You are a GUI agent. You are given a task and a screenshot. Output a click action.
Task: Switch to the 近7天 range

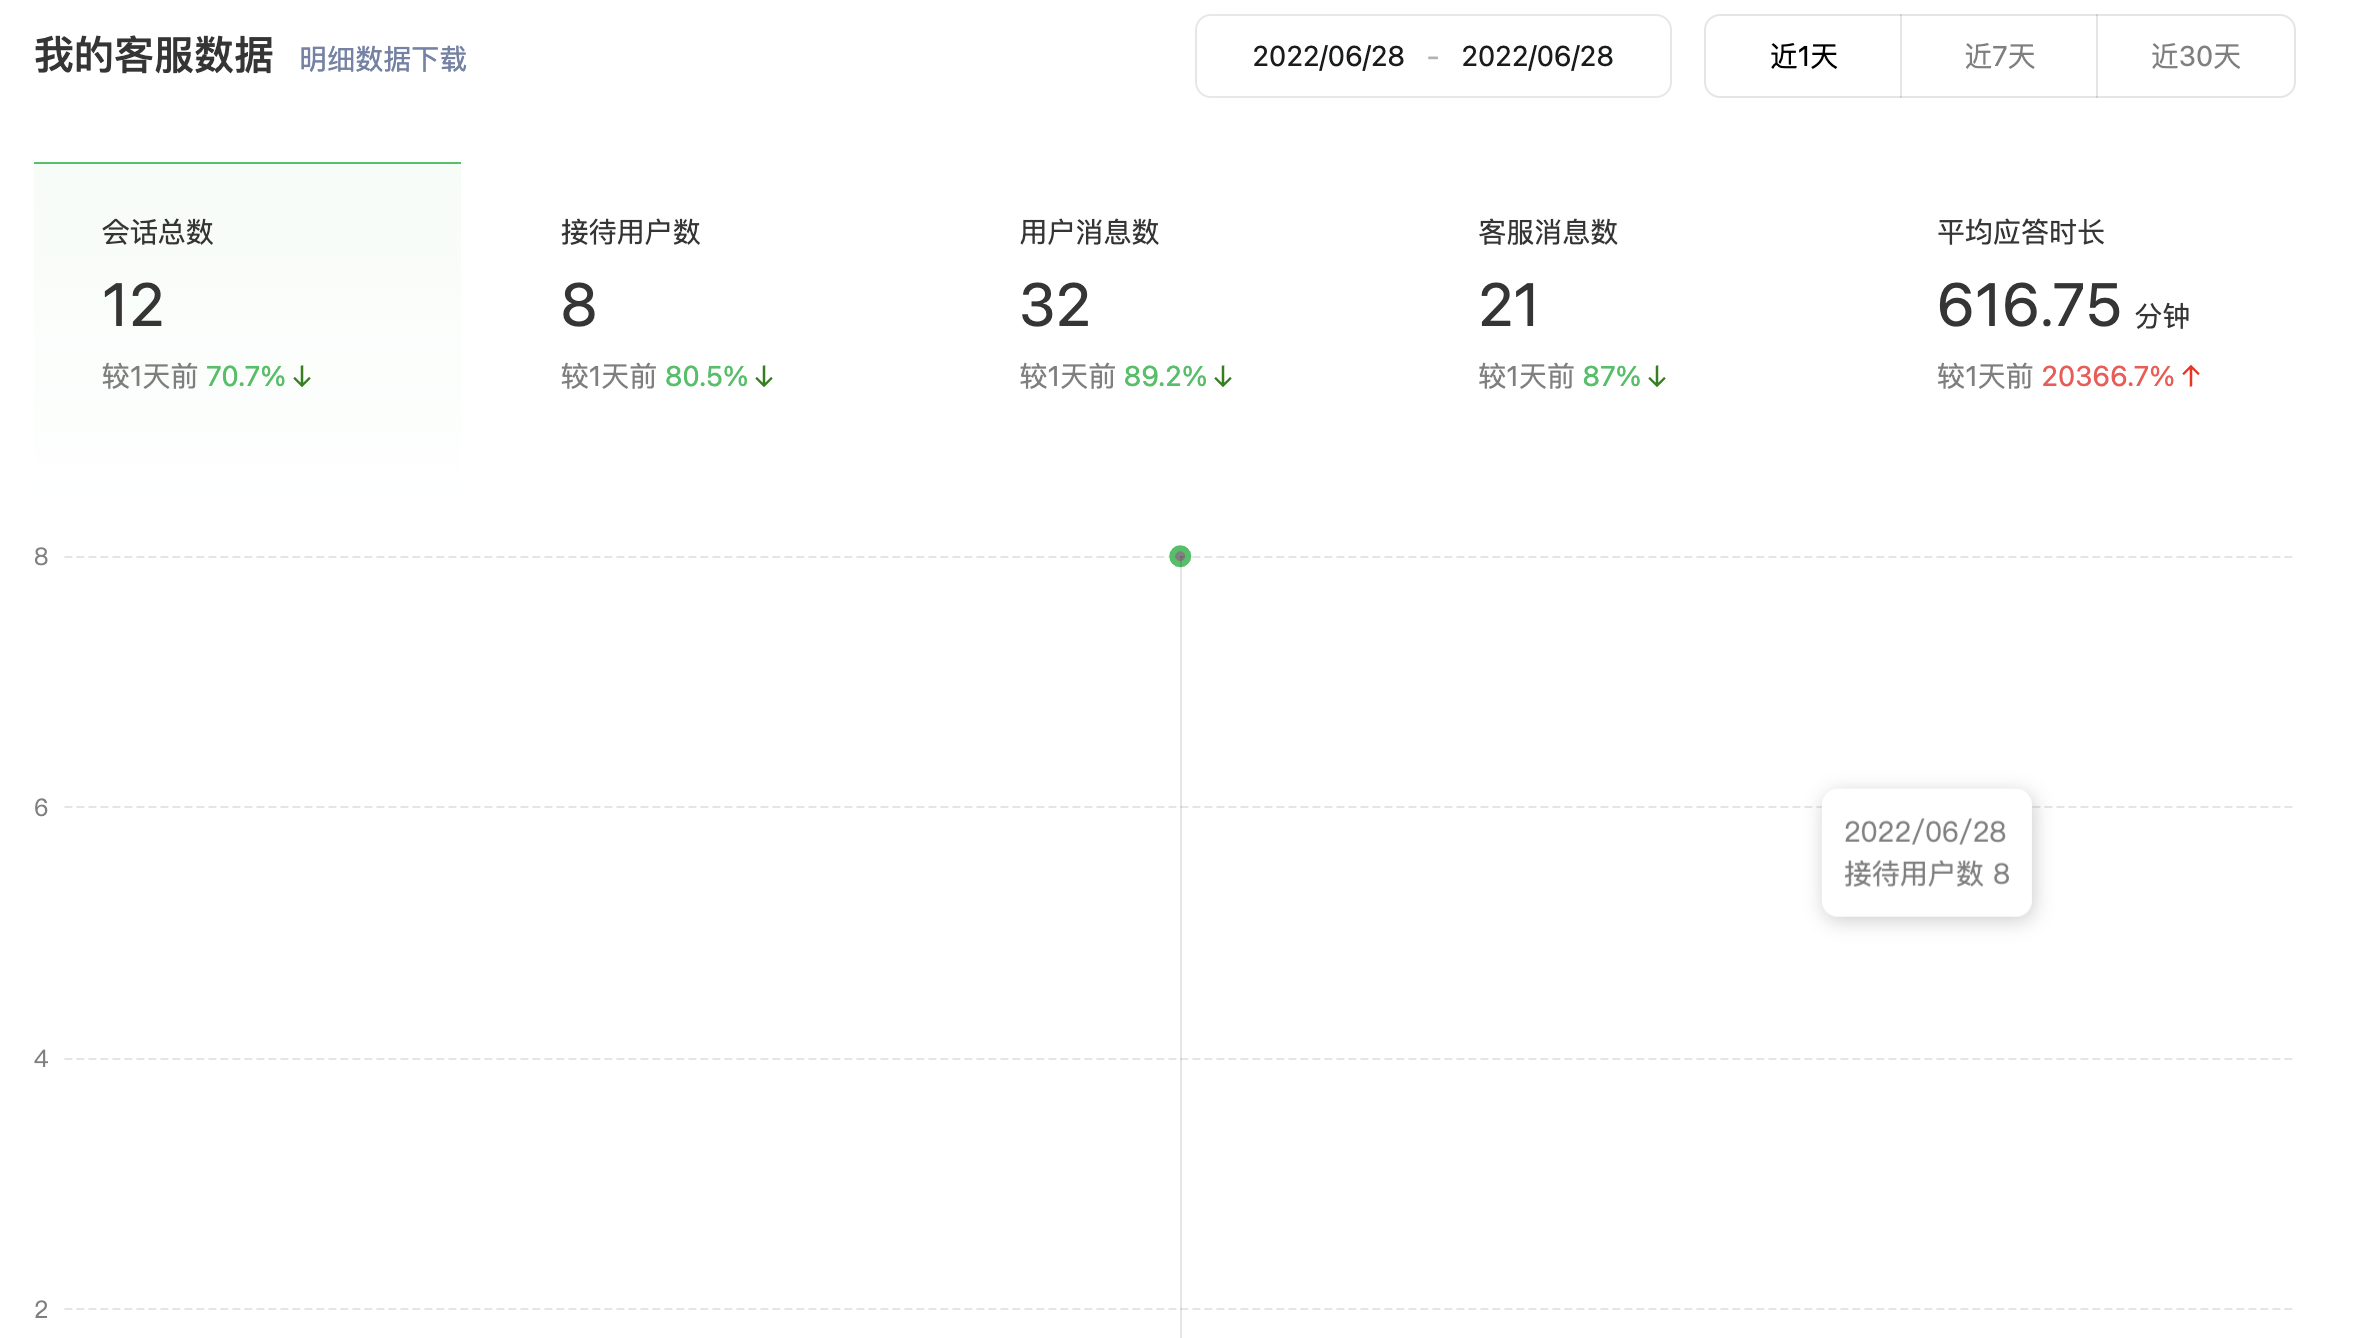[x=1999, y=56]
